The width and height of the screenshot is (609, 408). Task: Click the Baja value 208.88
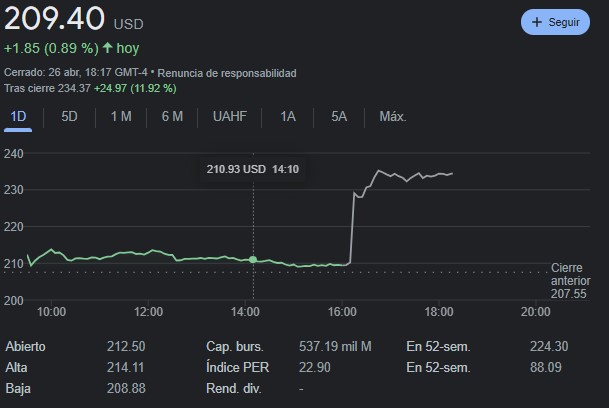(x=126, y=388)
